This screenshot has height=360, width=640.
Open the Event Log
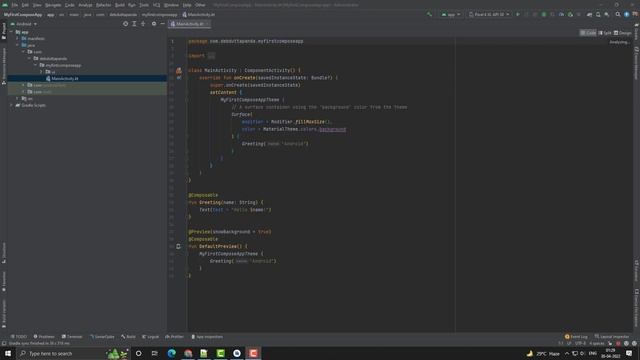[x=576, y=337]
